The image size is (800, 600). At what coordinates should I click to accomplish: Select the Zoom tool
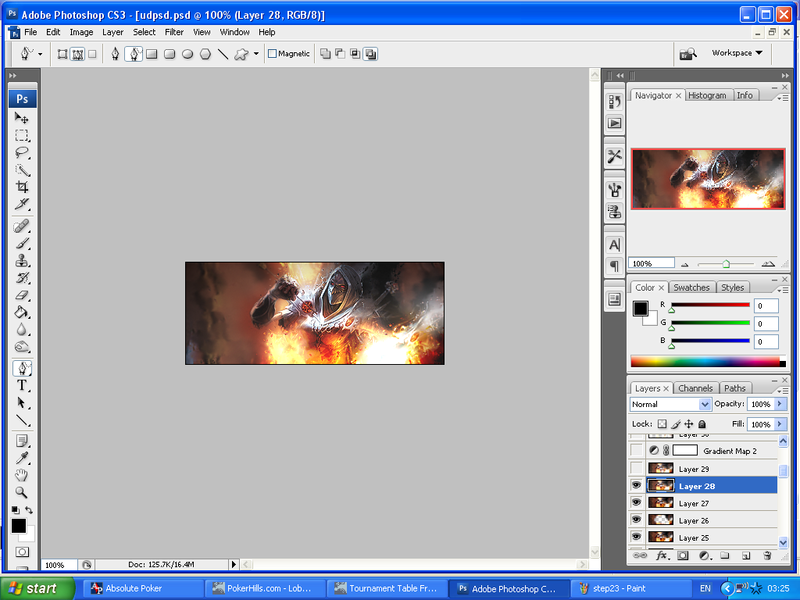21,493
